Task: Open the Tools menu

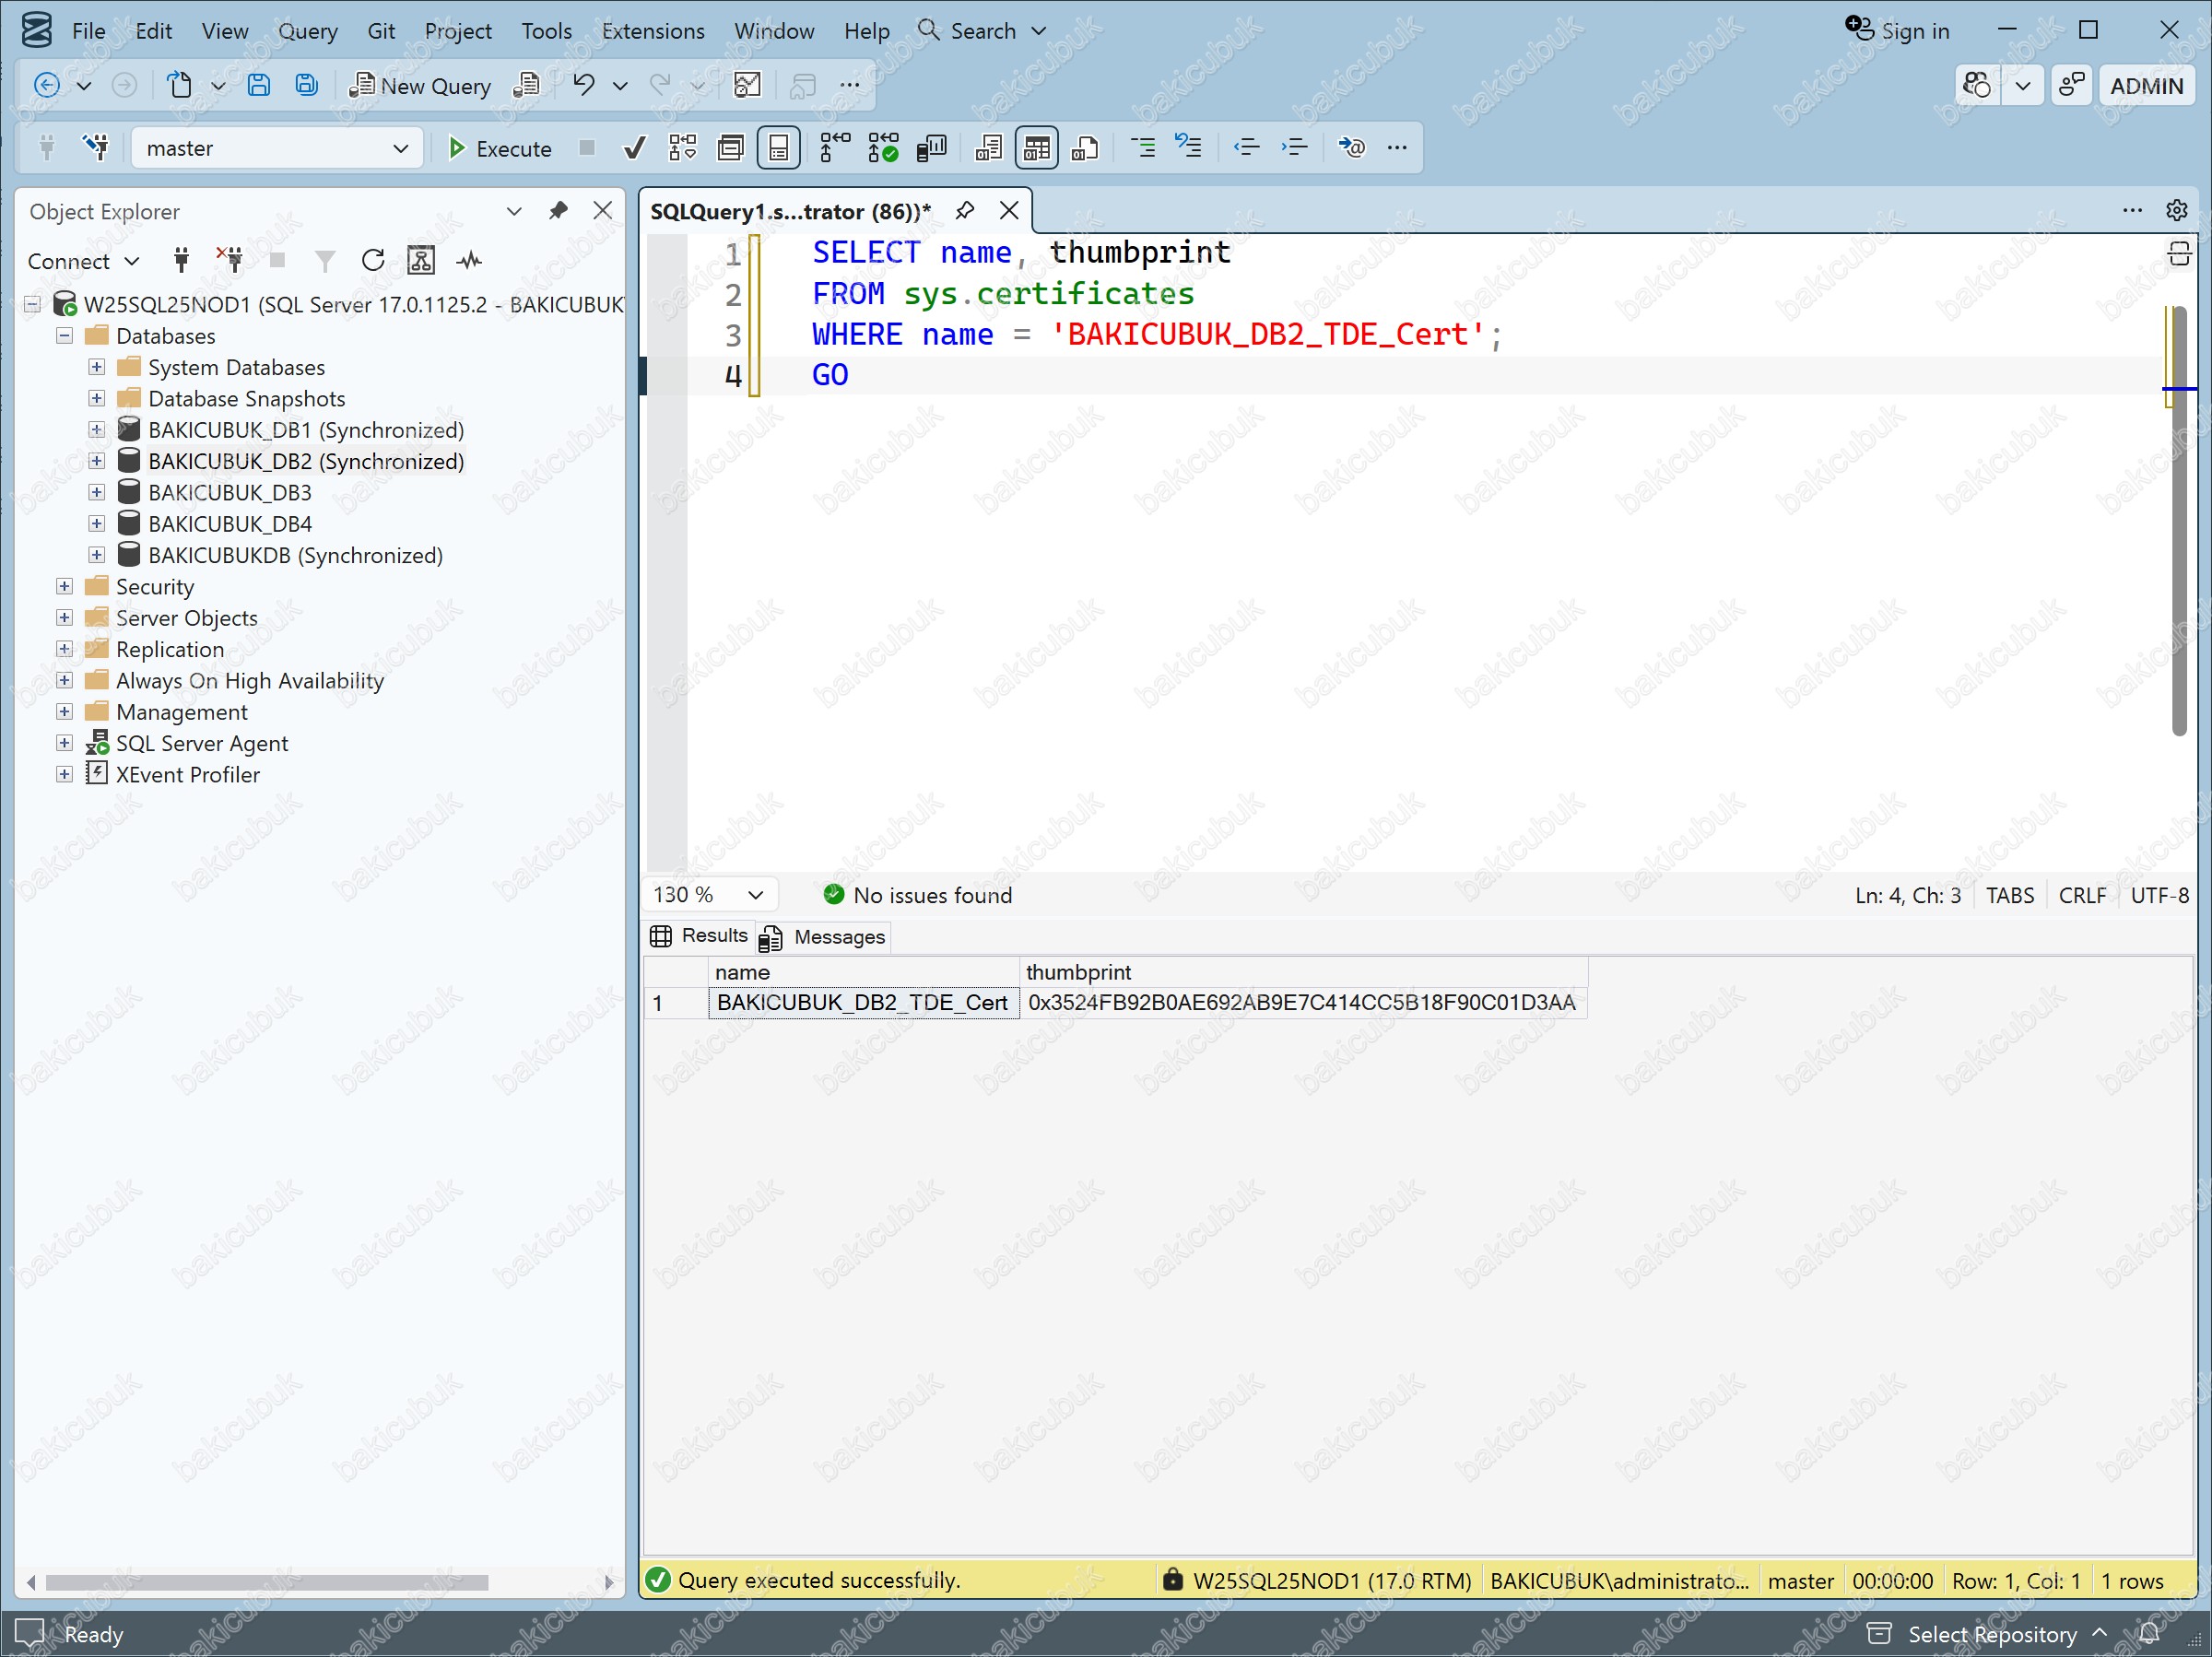Action: point(546,31)
